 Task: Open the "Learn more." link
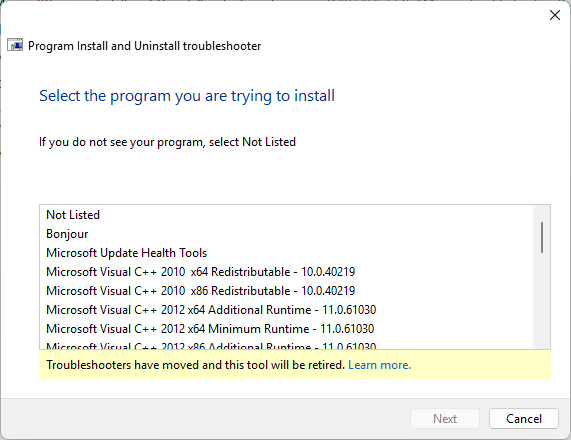pyautogui.click(x=379, y=365)
